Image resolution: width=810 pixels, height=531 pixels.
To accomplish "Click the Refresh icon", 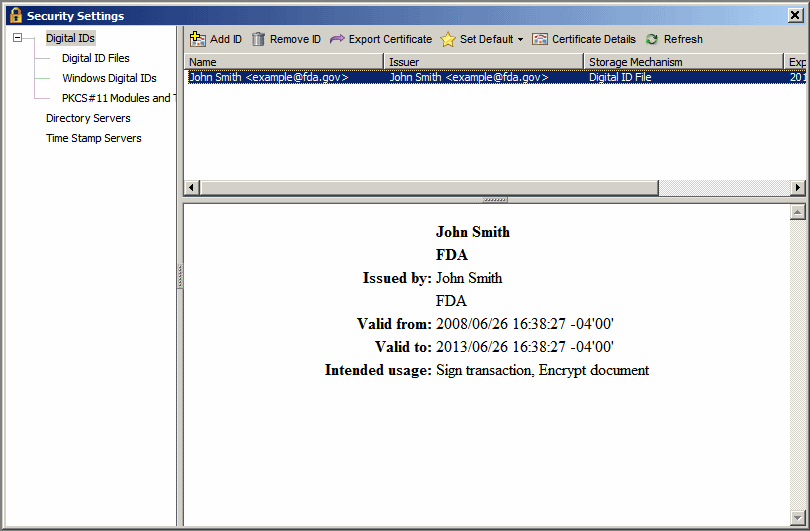I will coord(652,39).
